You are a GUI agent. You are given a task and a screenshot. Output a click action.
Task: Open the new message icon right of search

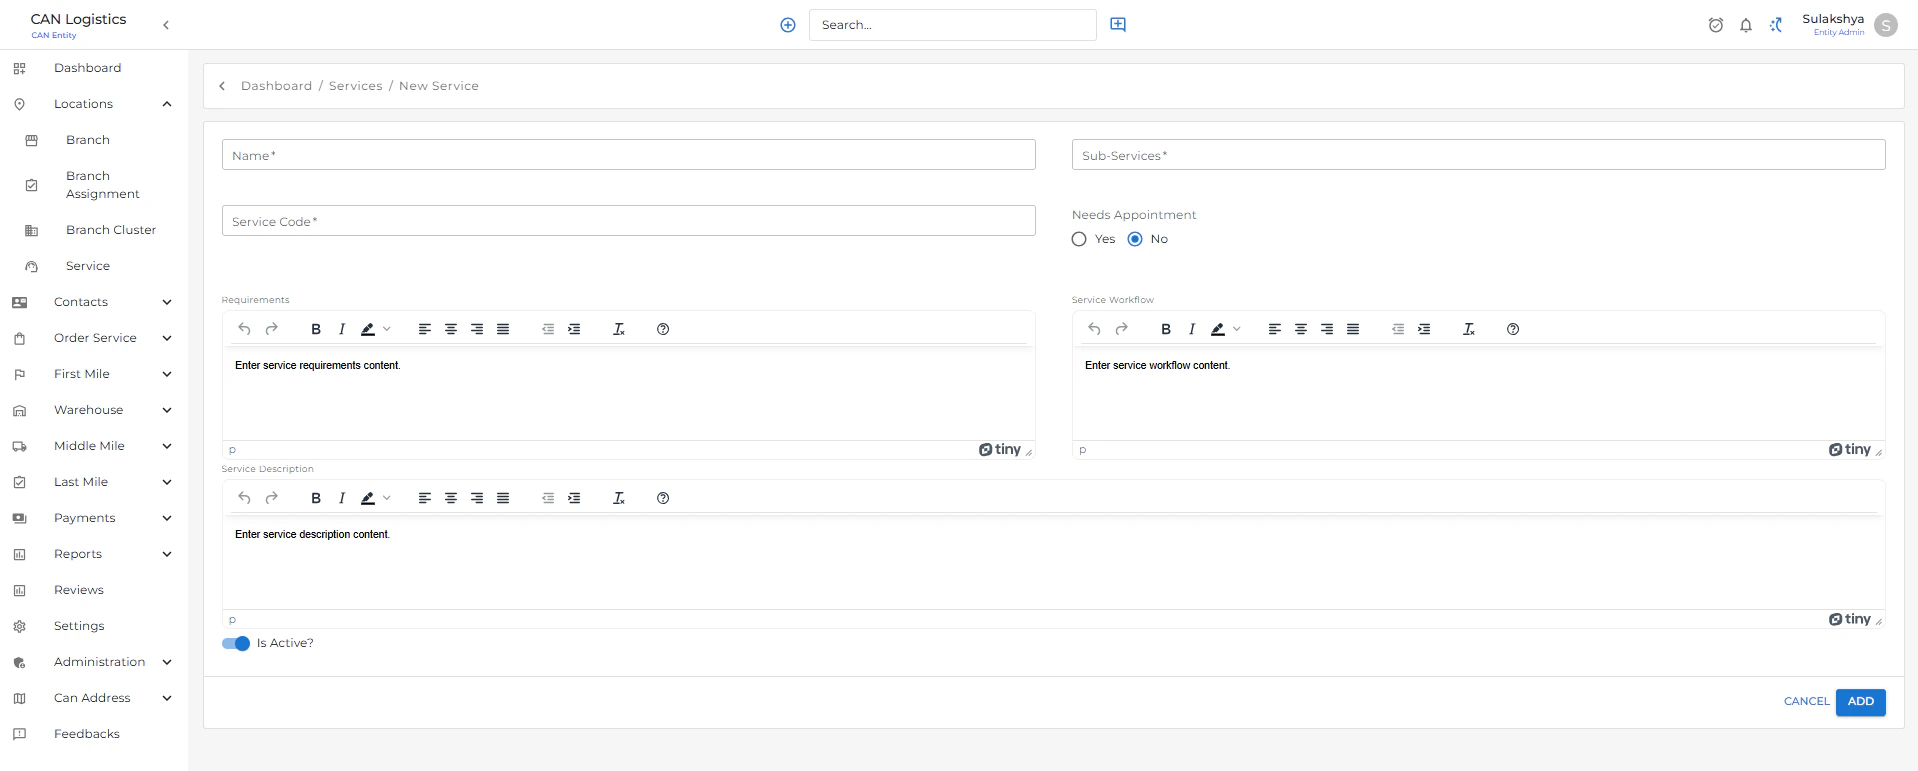point(1118,25)
